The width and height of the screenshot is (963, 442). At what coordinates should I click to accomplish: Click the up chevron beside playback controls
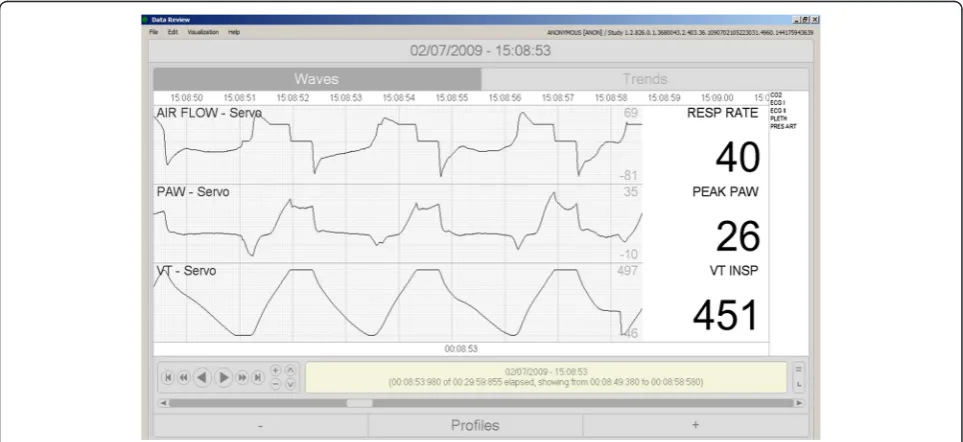[x=290, y=370]
